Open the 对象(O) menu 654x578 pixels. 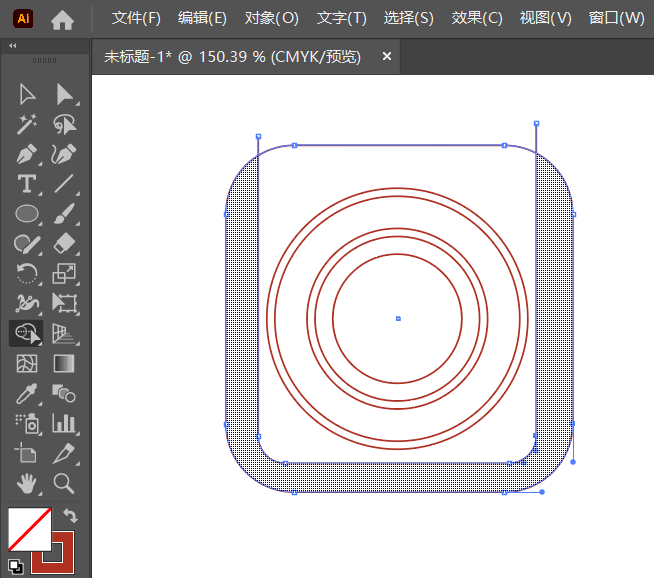click(x=272, y=18)
